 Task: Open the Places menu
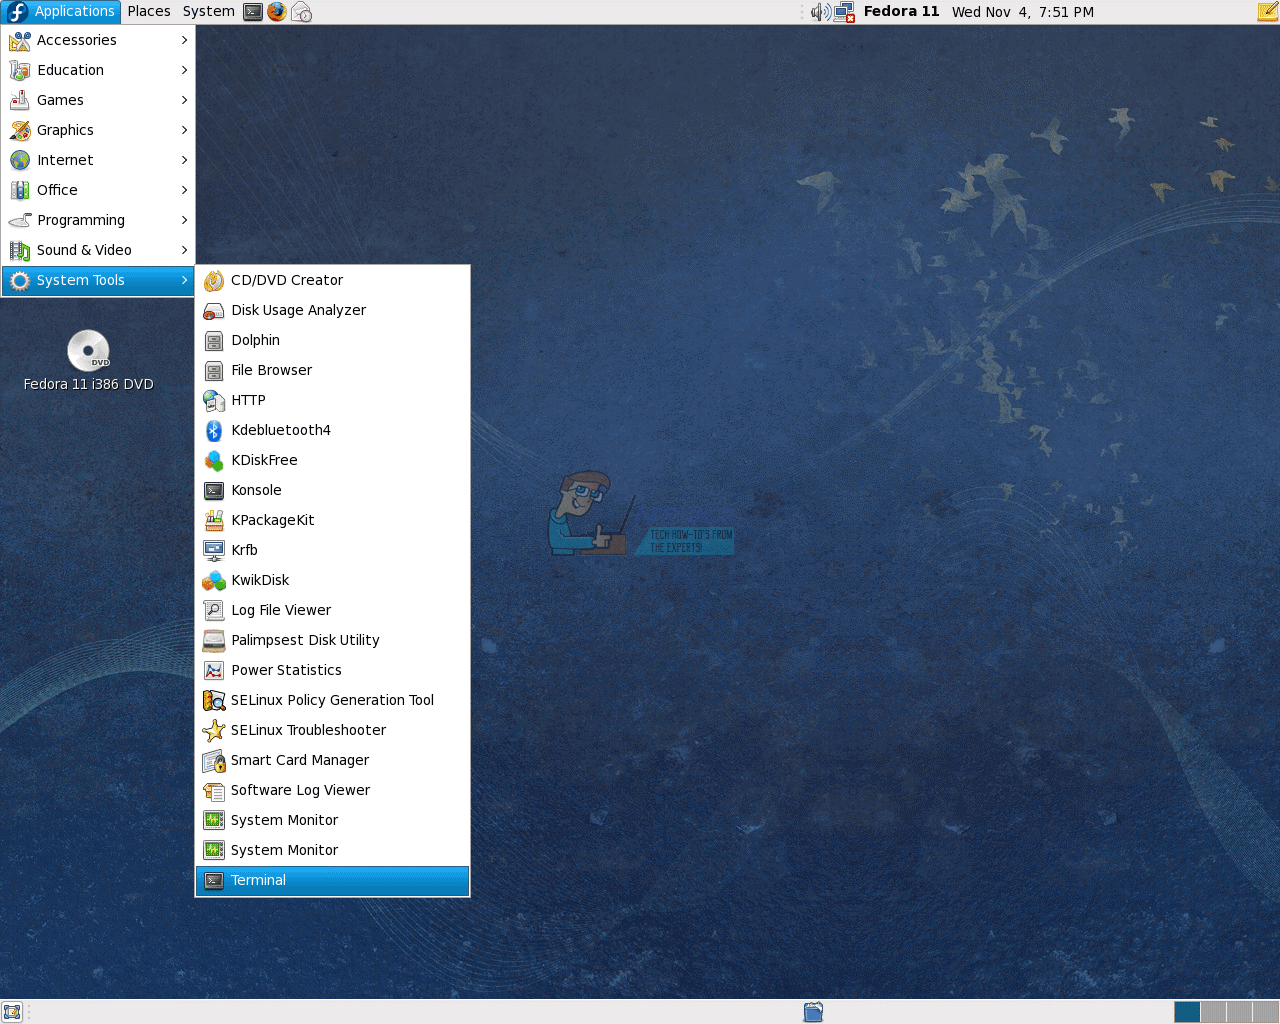point(149,12)
